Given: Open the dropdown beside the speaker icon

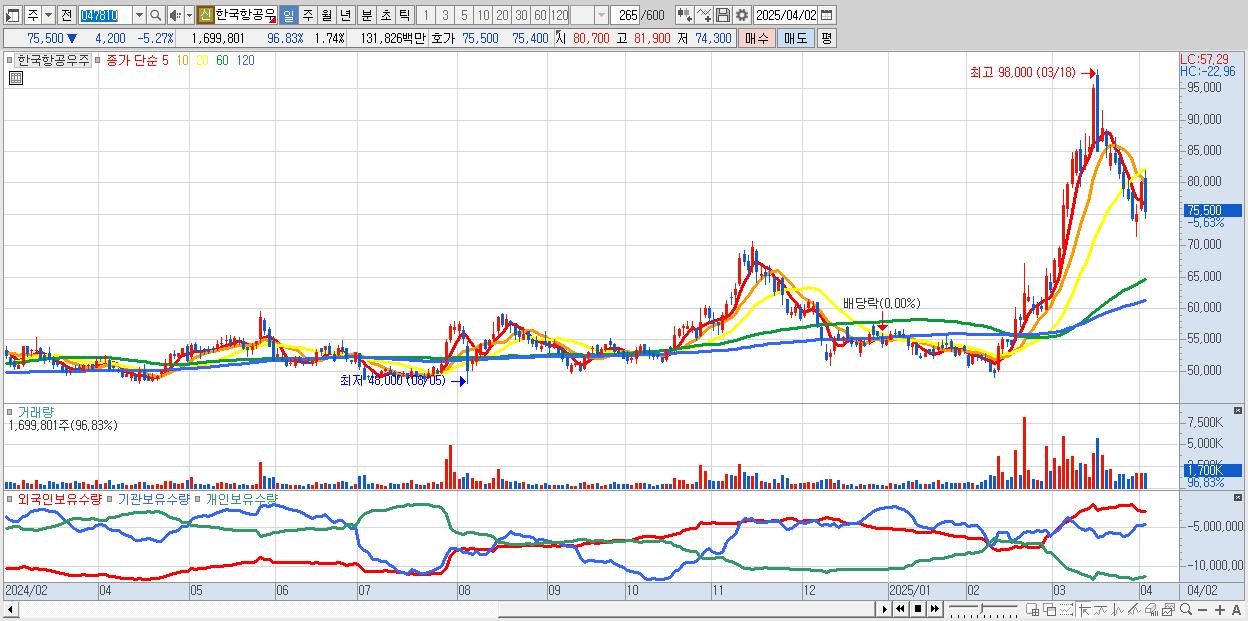Looking at the screenshot, I should (x=189, y=15).
